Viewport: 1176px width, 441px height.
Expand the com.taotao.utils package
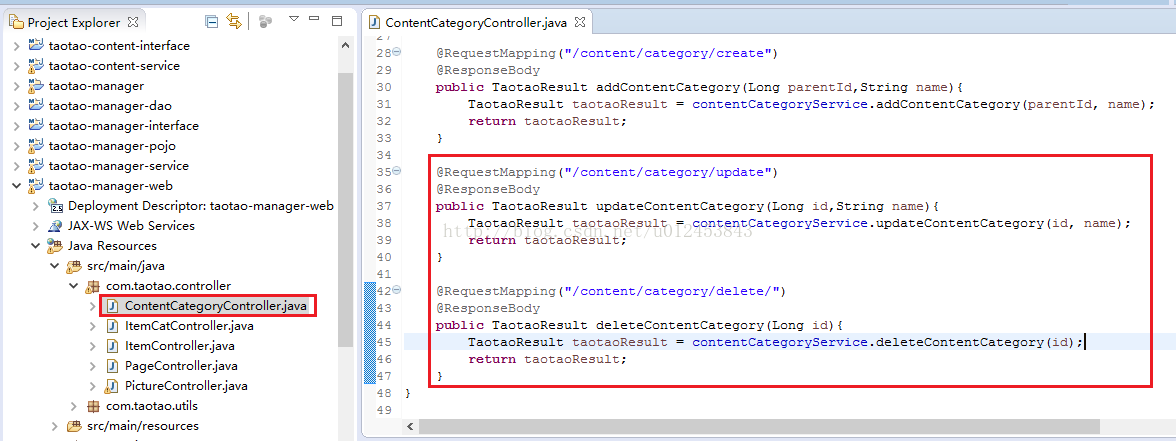[x=74, y=406]
